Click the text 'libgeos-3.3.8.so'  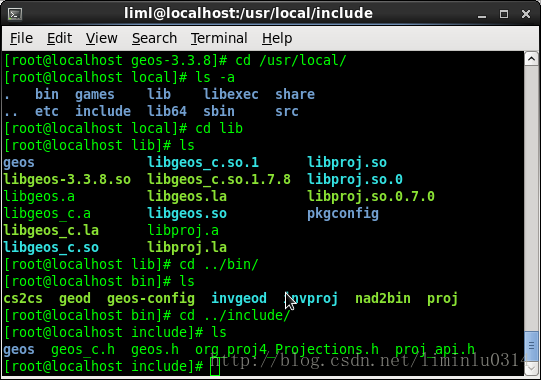(x=67, y=179)
